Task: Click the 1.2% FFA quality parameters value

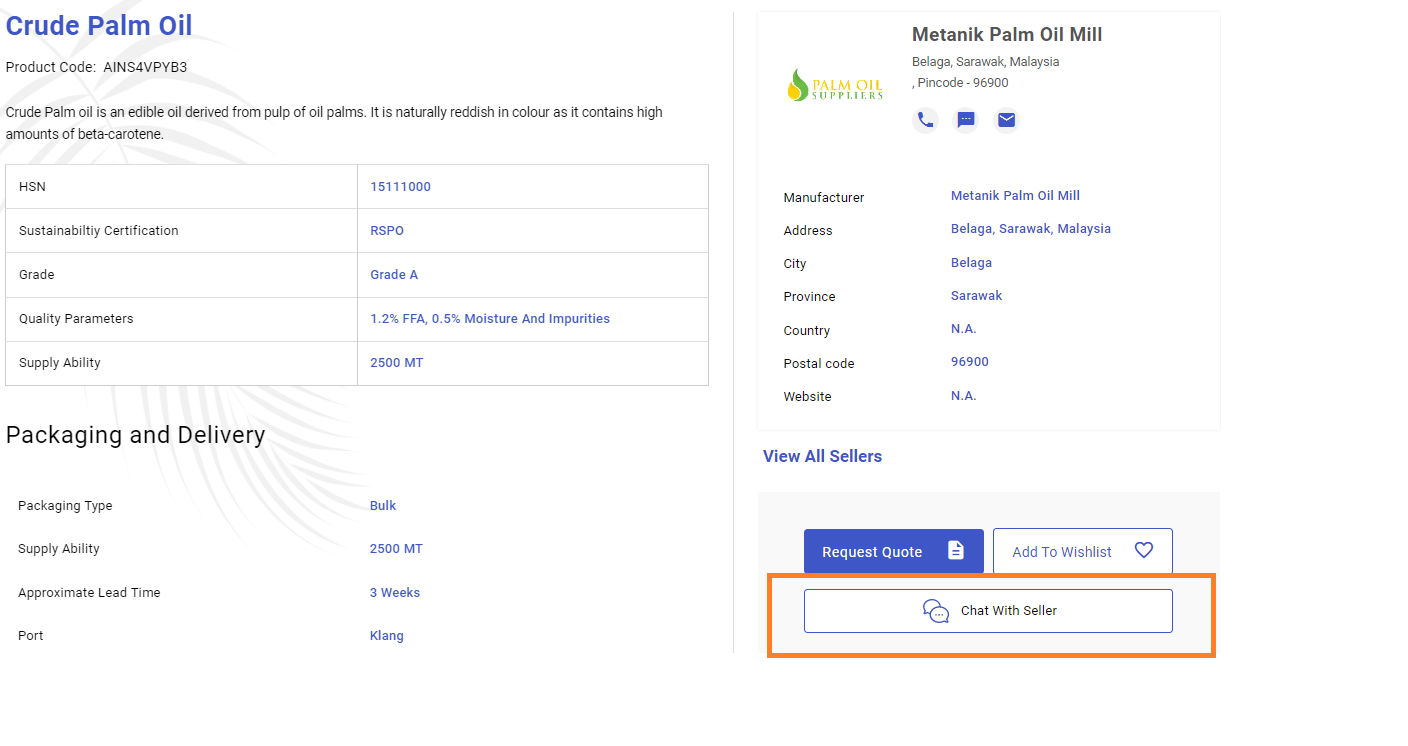Action: (490, 319)
